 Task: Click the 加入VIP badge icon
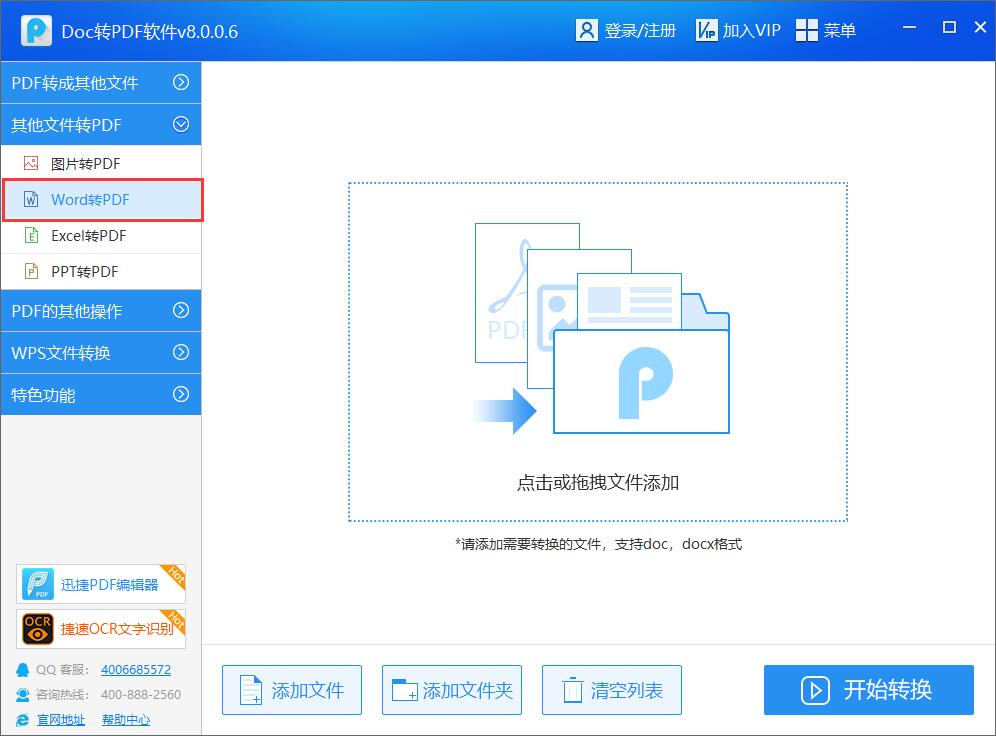(x=706, y=29)
